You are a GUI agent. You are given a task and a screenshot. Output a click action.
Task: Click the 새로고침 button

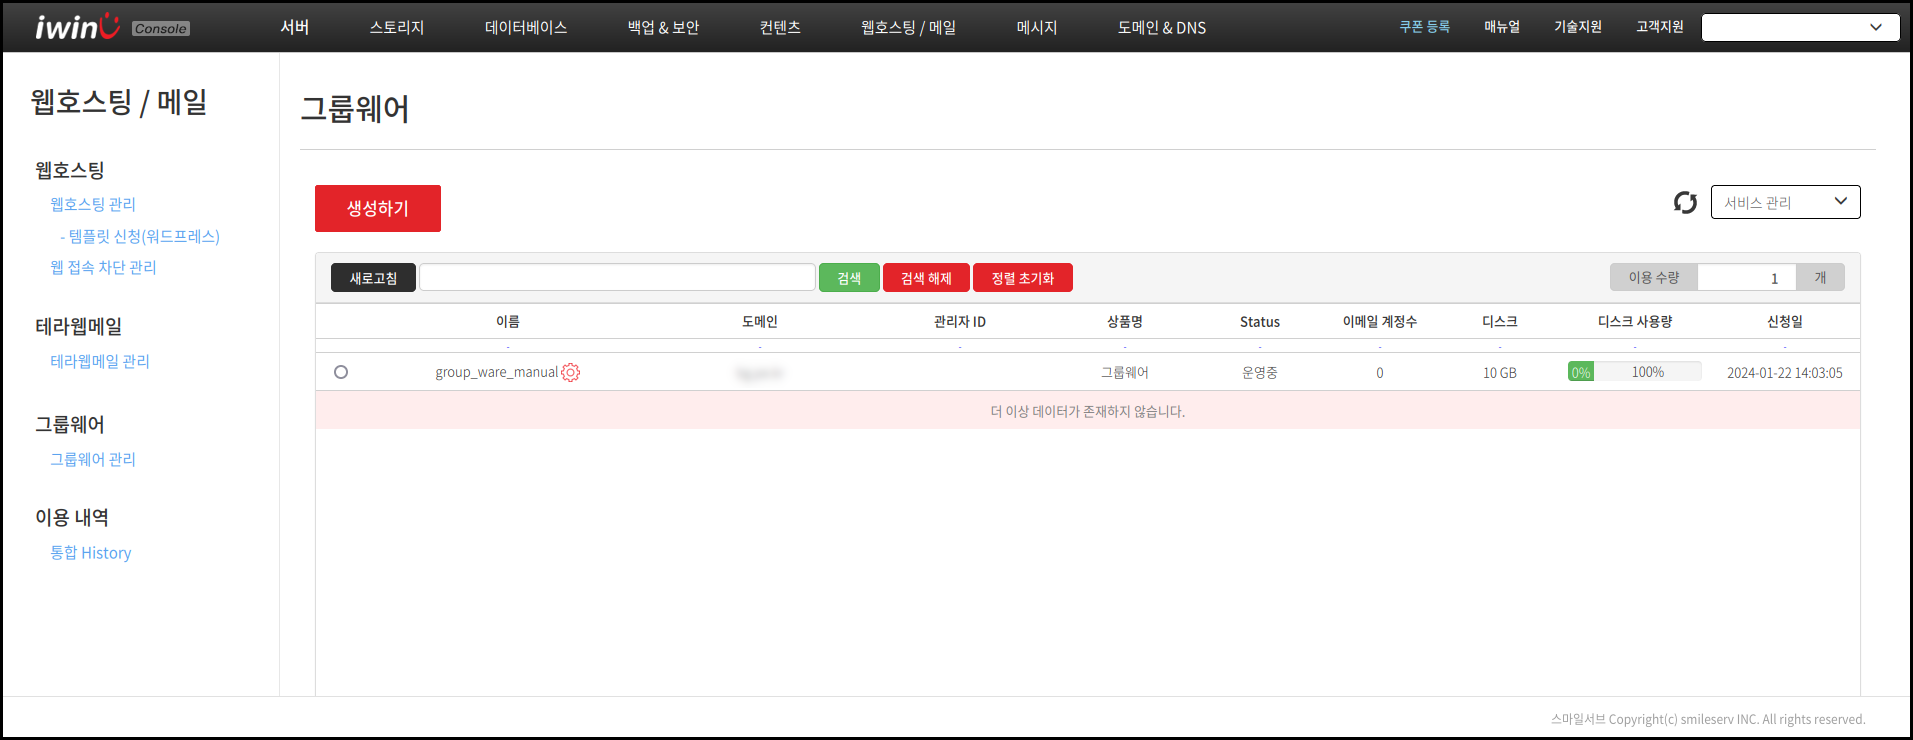[x=373, y=278]
